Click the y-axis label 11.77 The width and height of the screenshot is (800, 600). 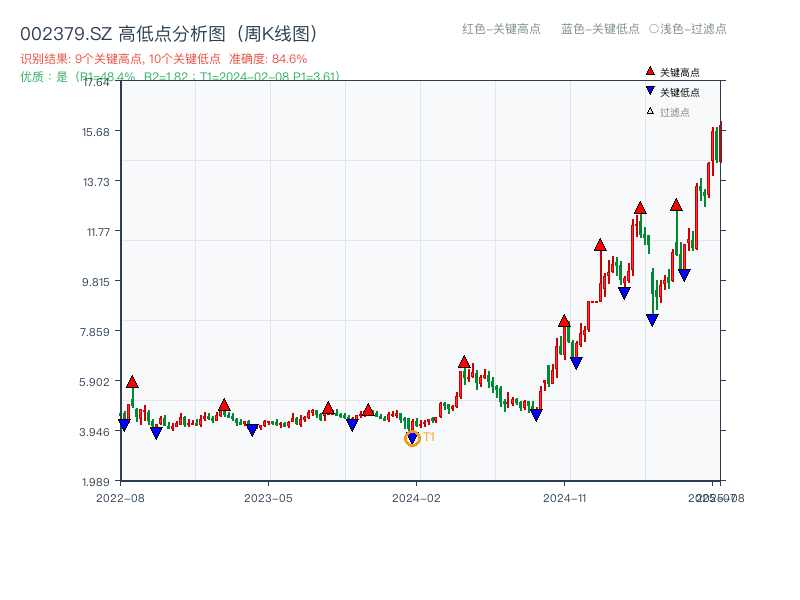98,232
